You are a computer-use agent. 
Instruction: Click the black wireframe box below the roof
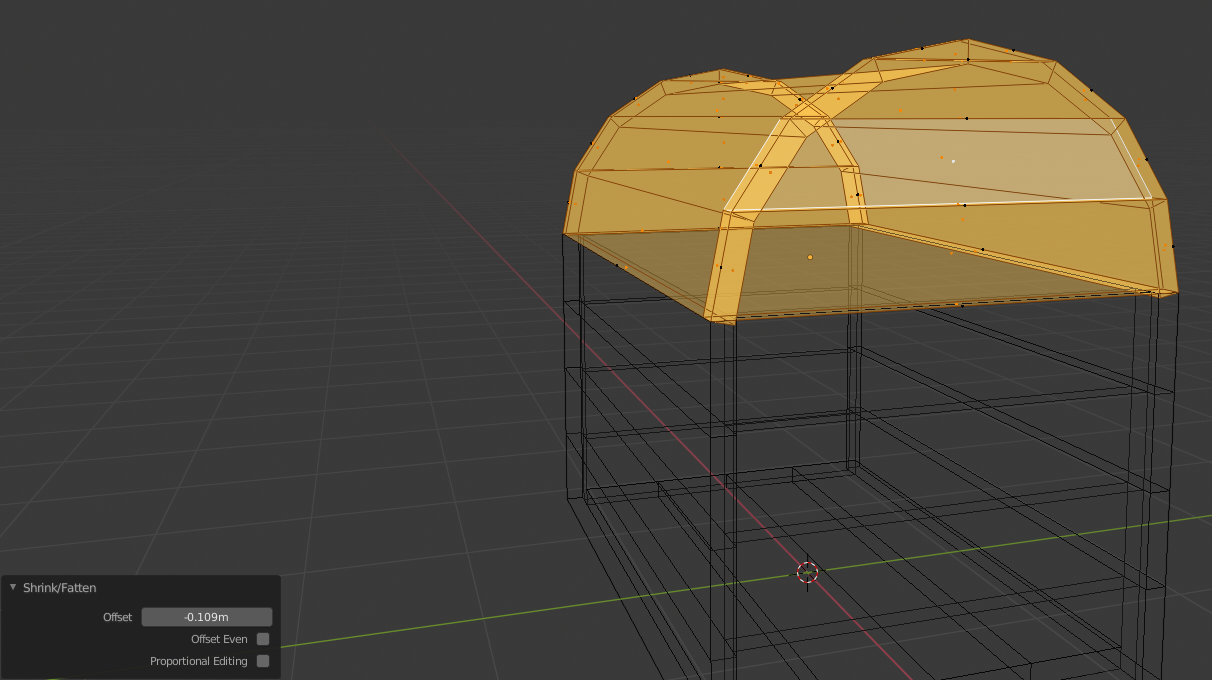(x=860, y=480)
